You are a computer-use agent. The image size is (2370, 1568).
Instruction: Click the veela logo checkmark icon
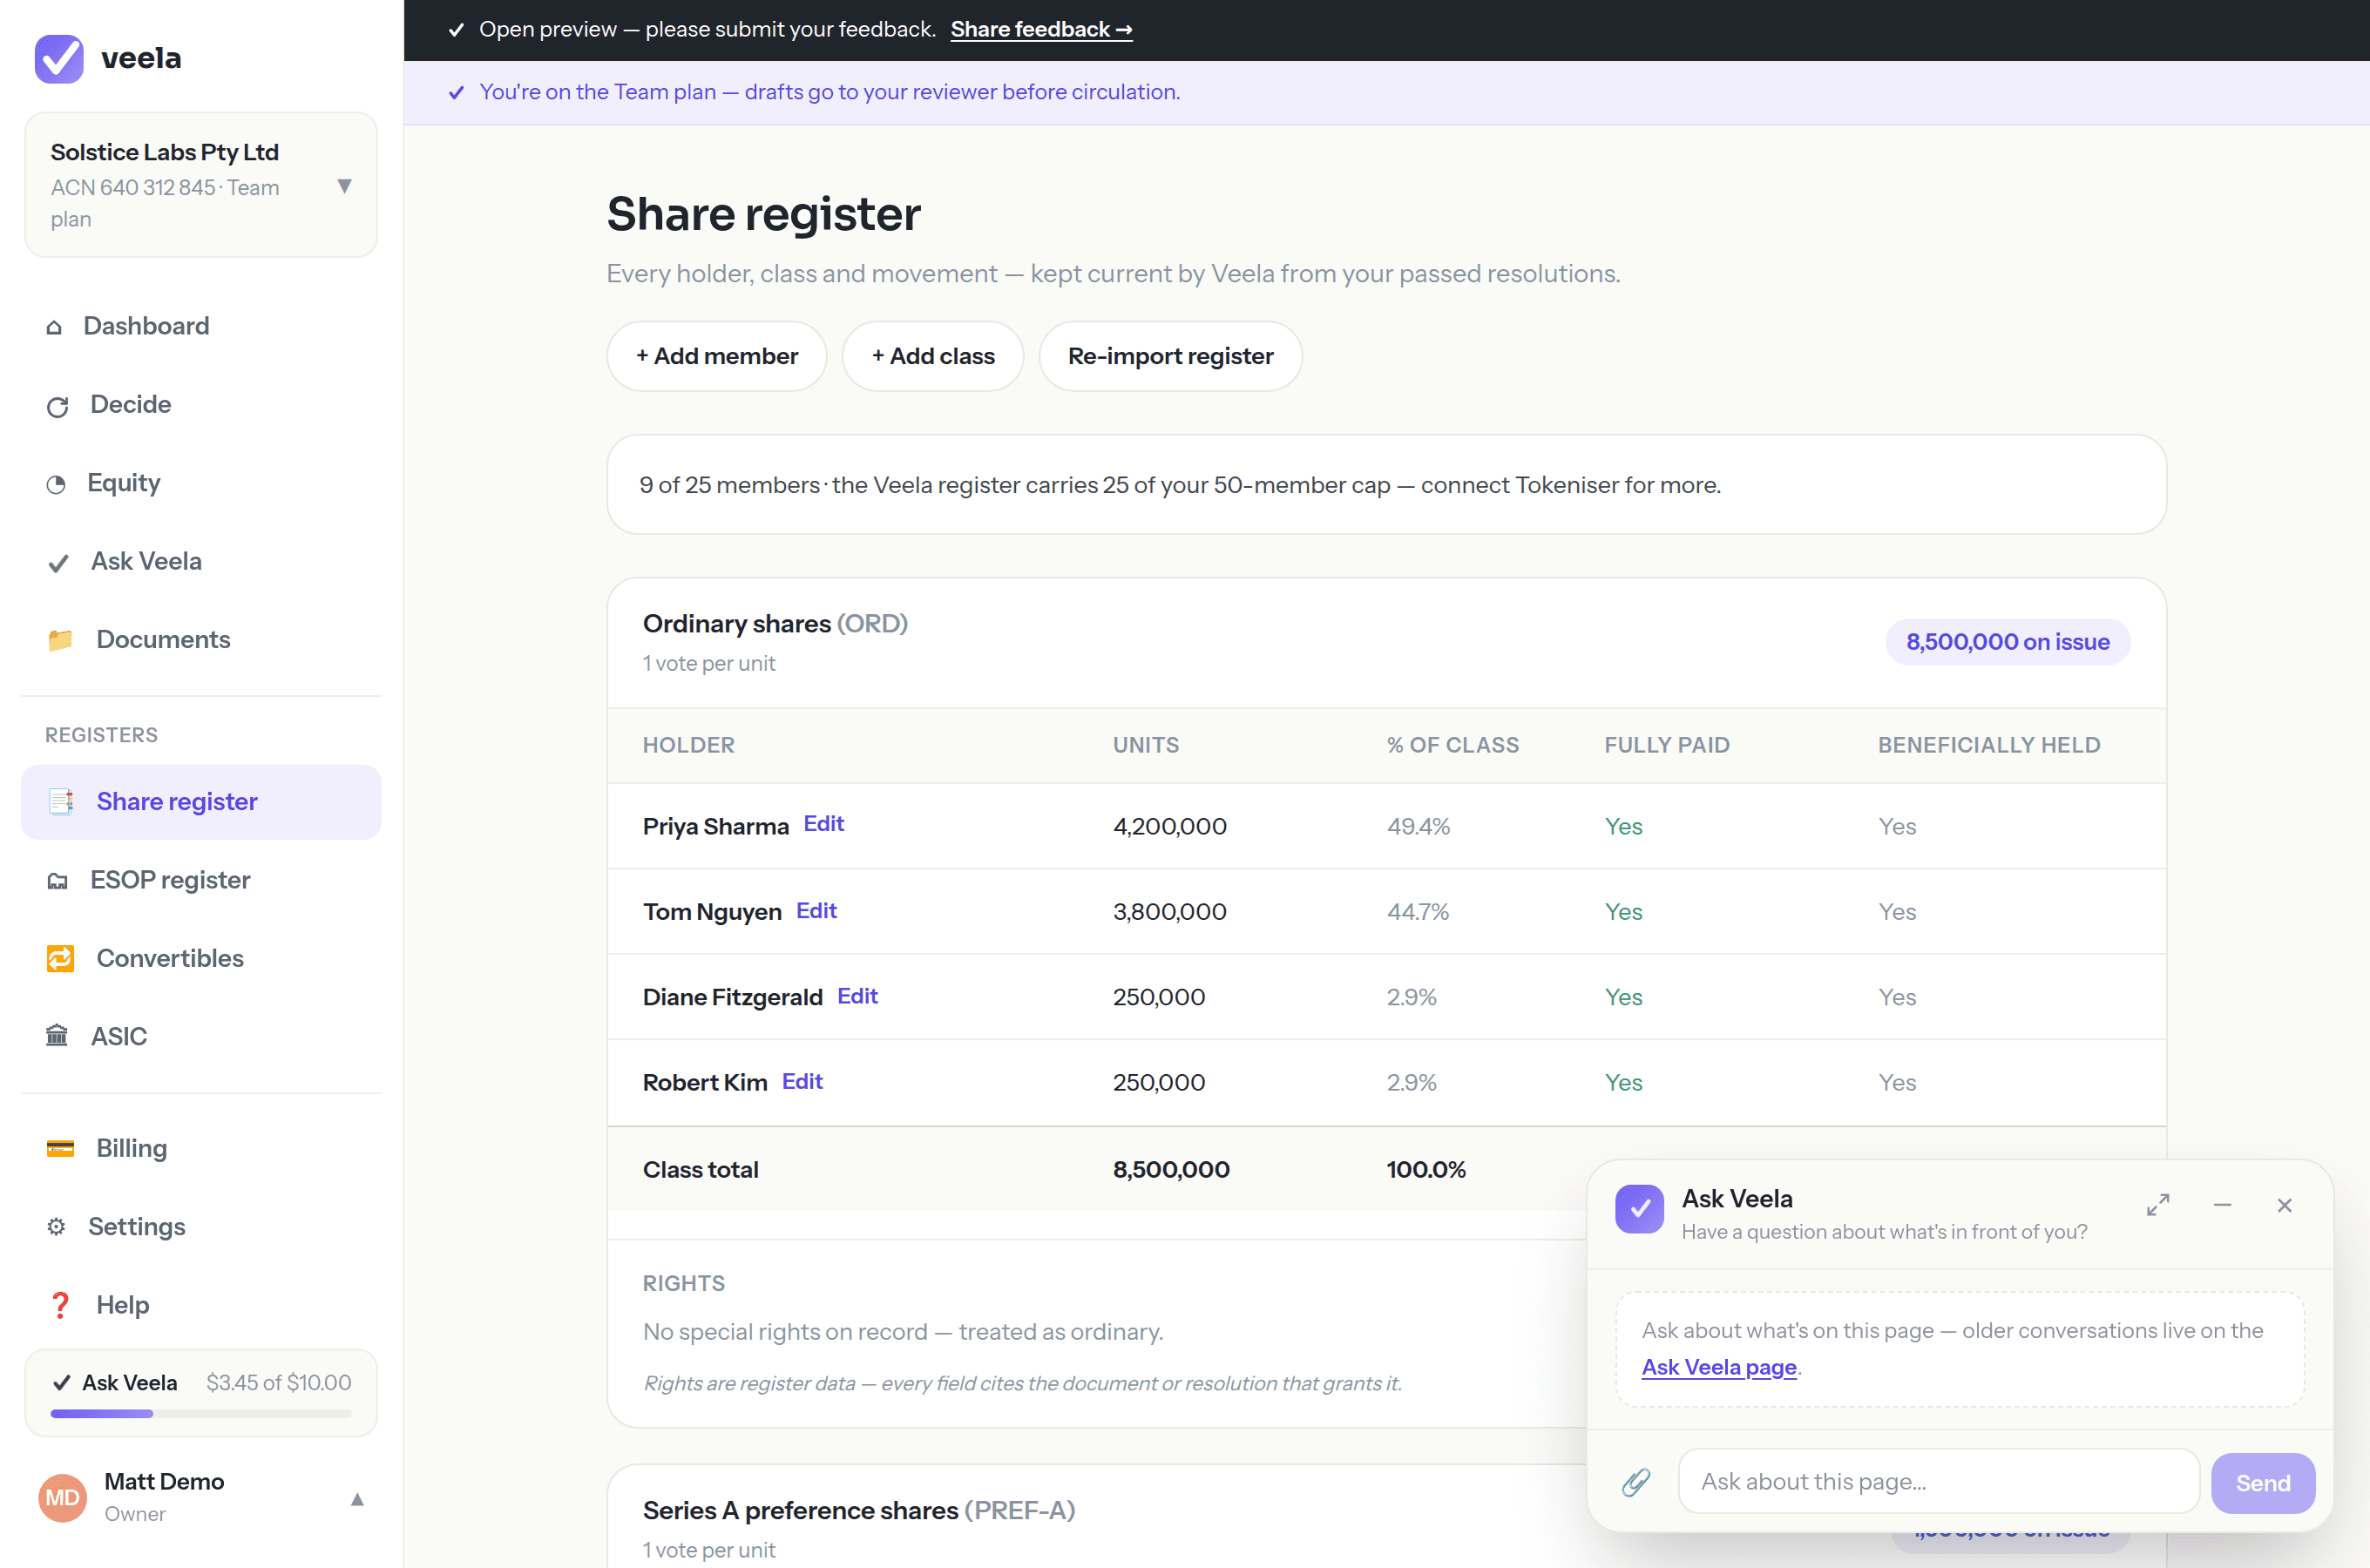coord(59,58)
